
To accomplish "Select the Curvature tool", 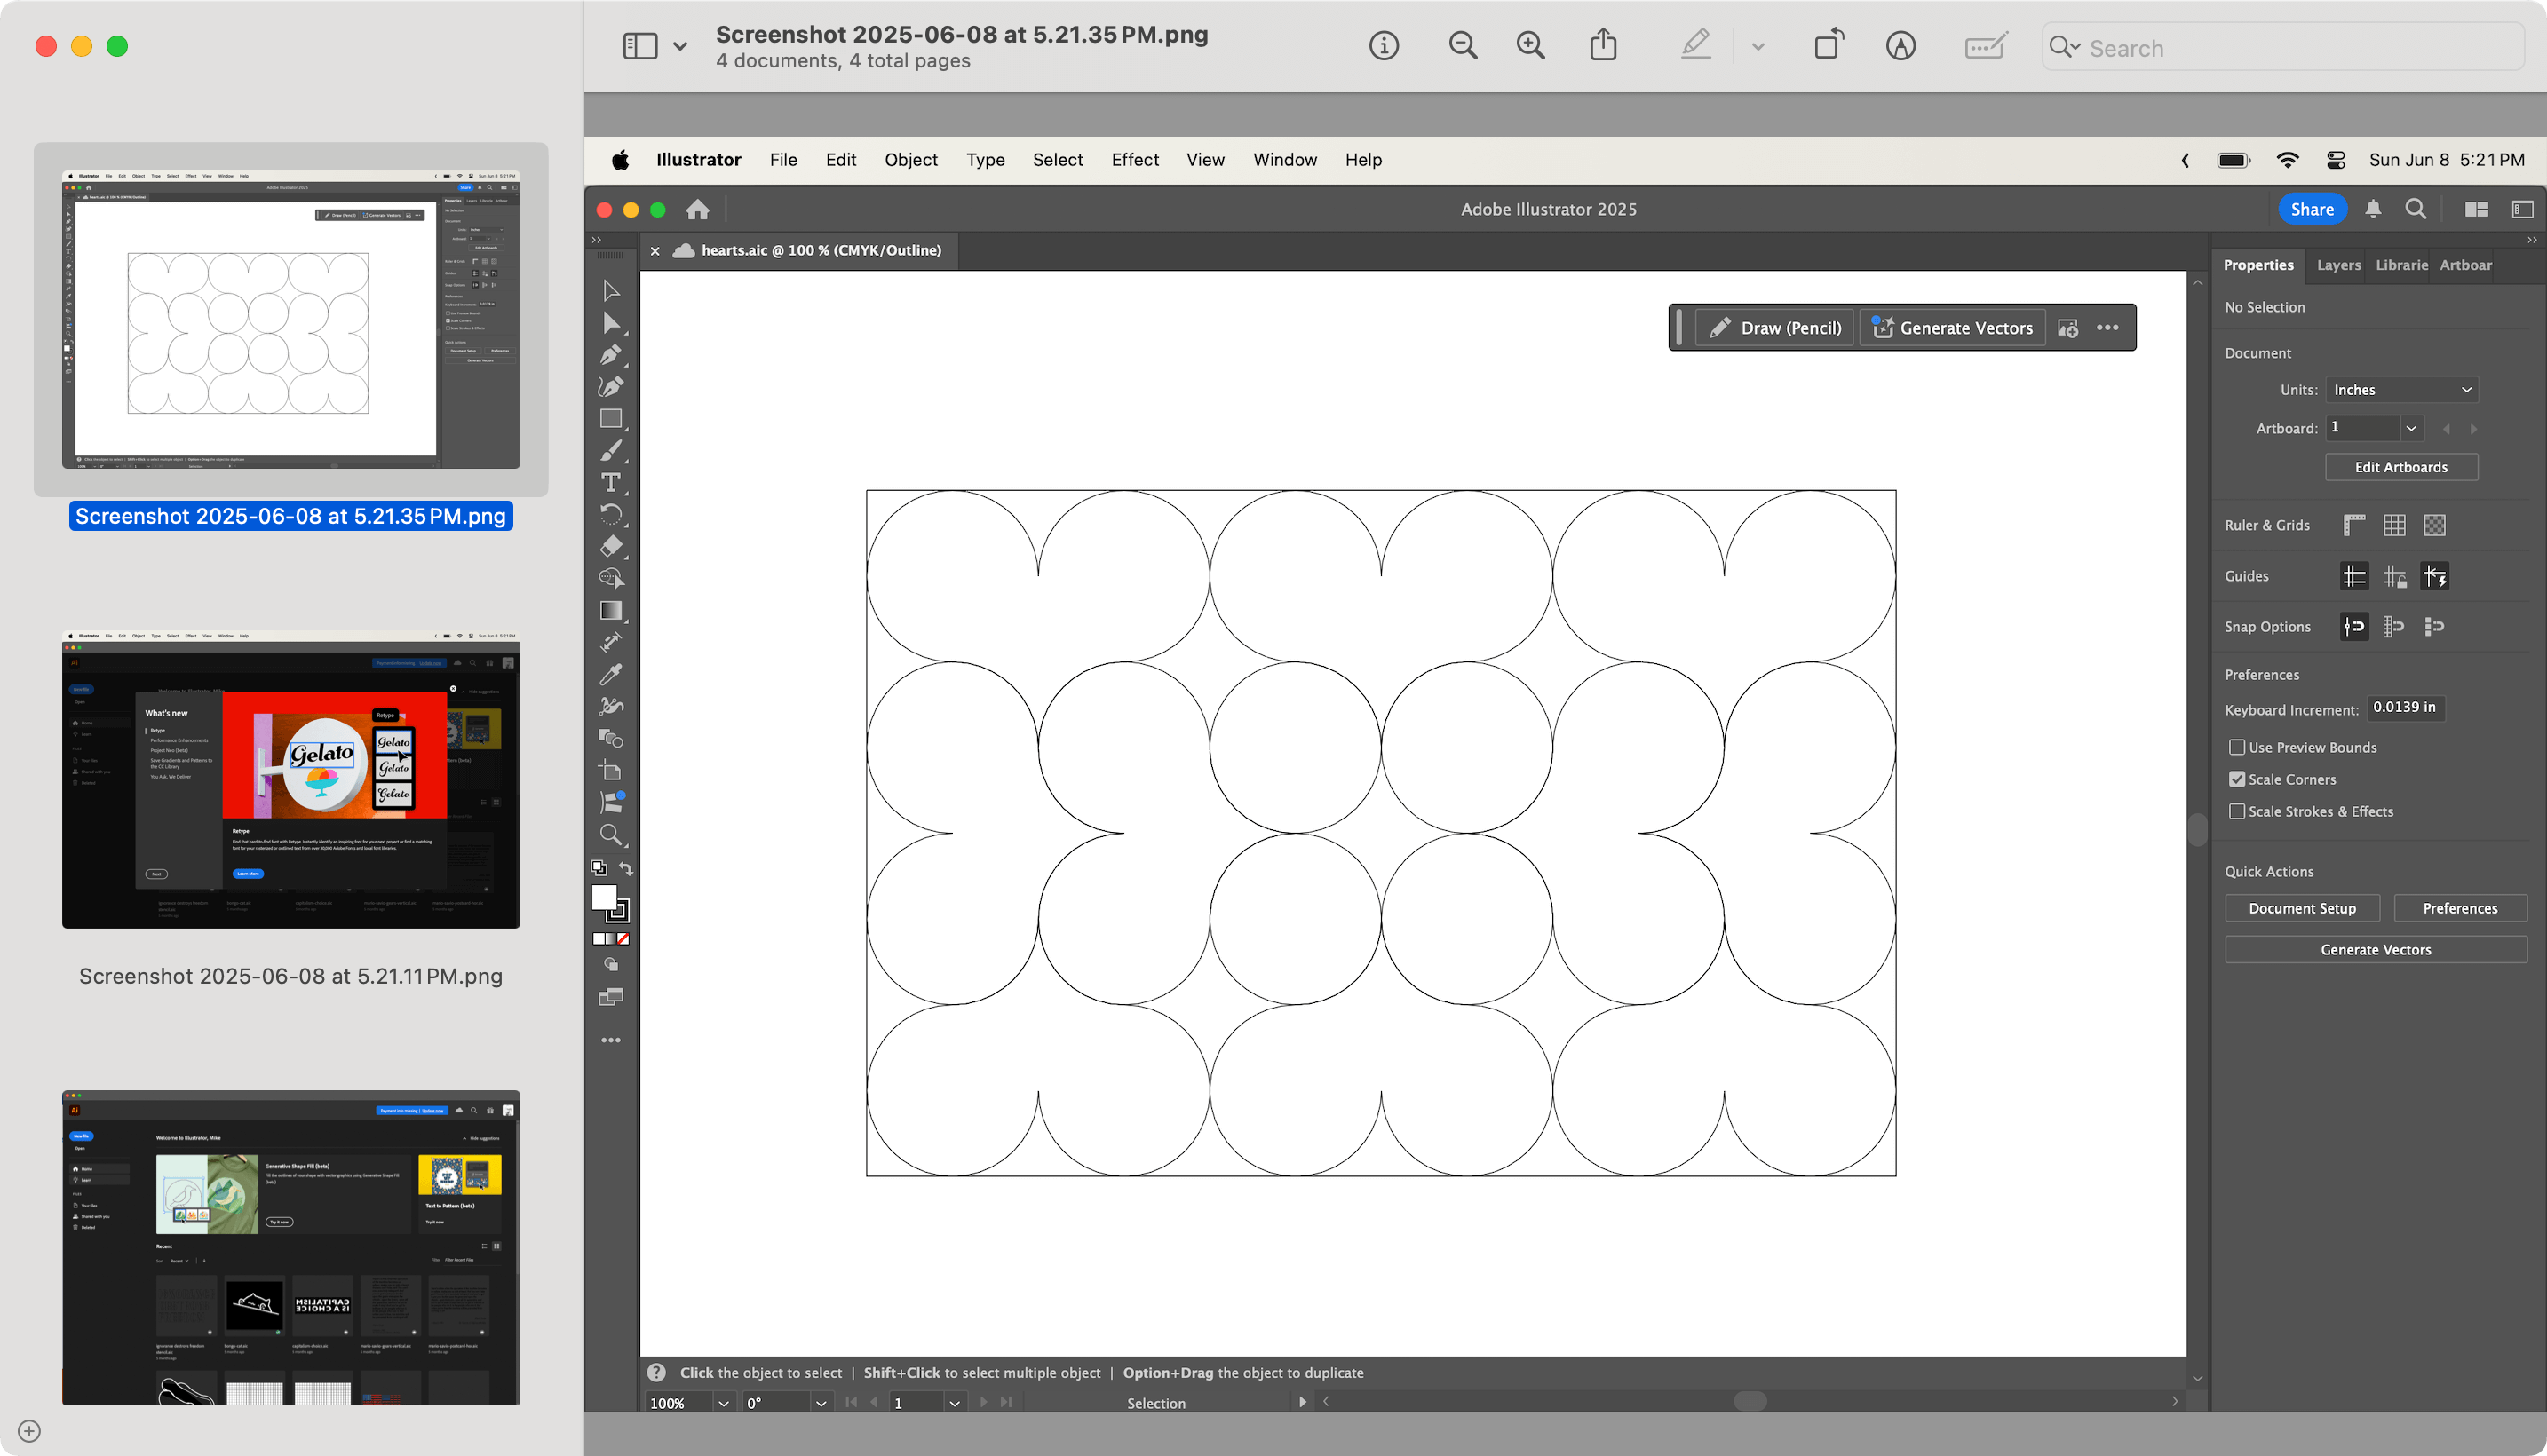I will pyautogui.click(x=611, y=386).
